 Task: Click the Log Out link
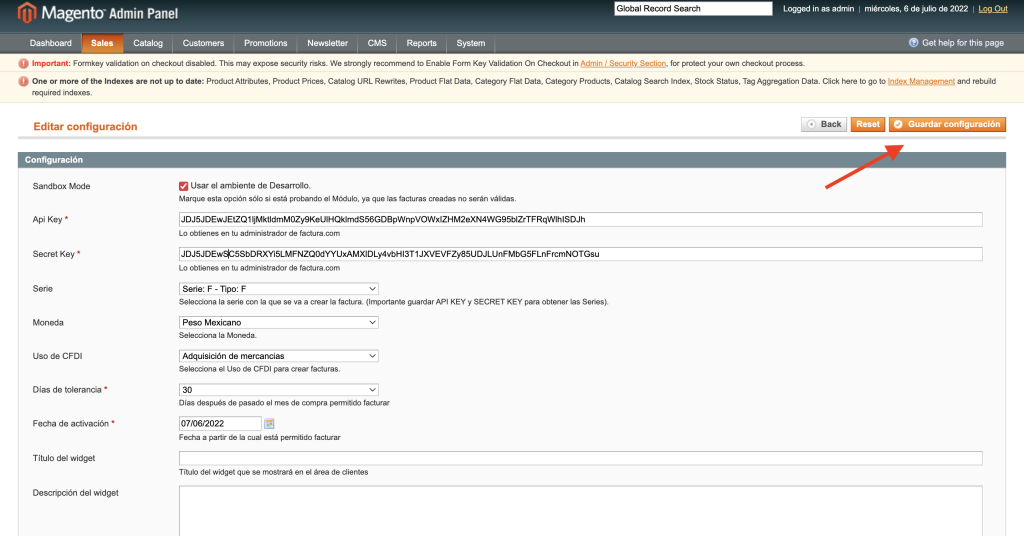pos(993,8)
